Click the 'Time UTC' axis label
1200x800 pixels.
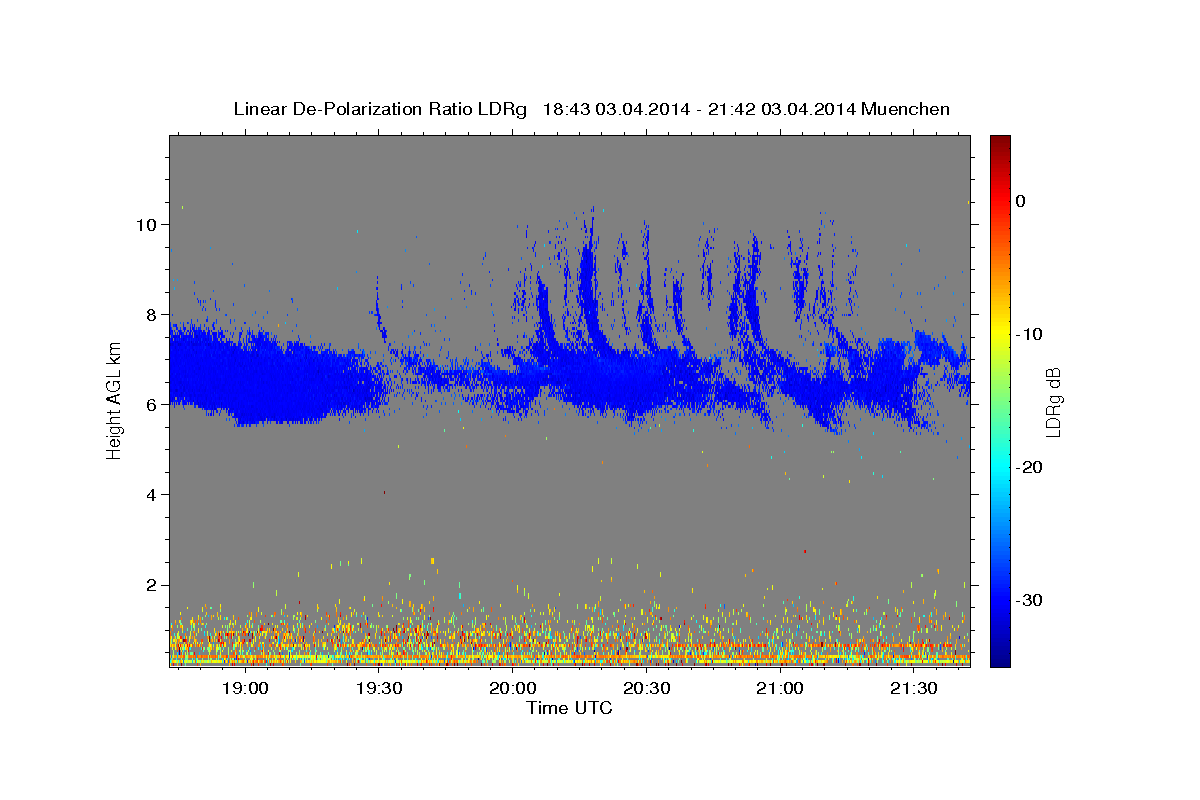point(569,708)
